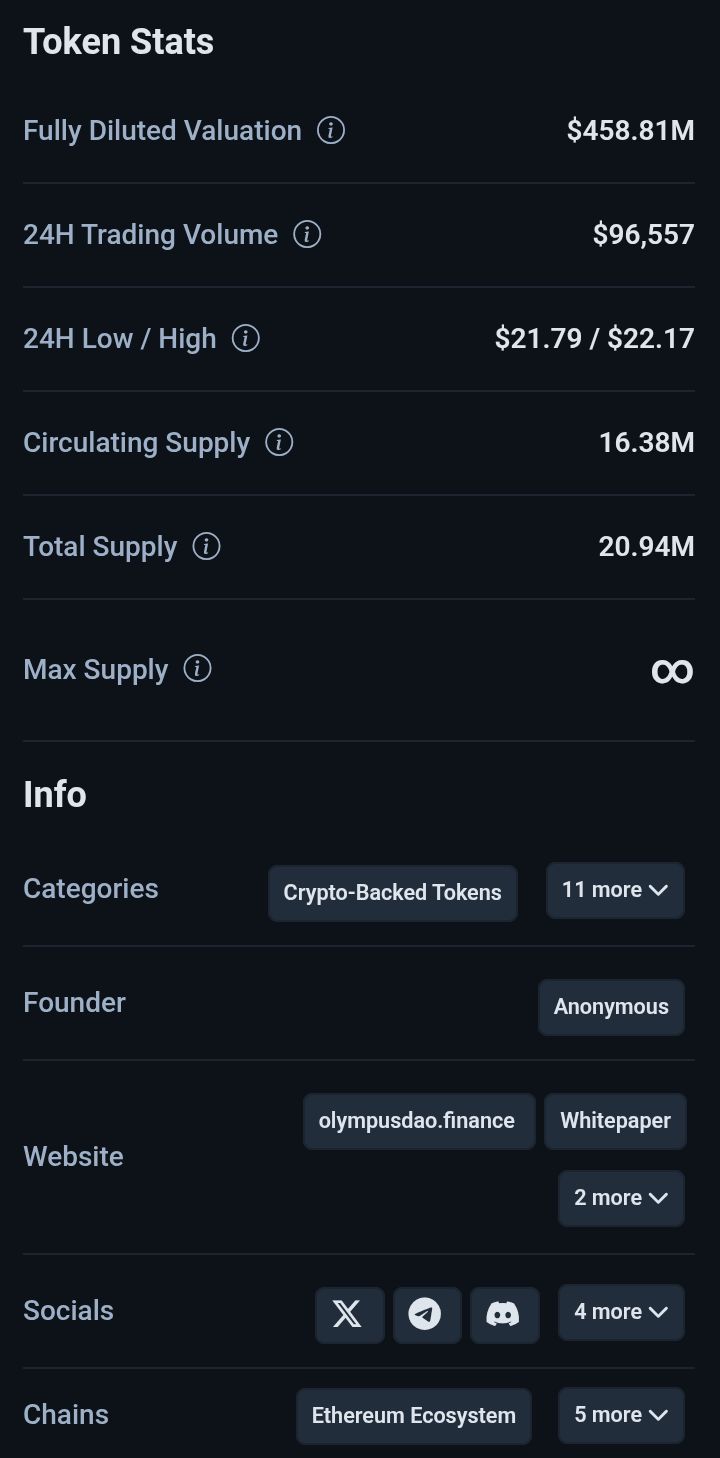The image size is (720, 1458).
Task: Click the infinity Max Supply value
Action: [672, 670]
